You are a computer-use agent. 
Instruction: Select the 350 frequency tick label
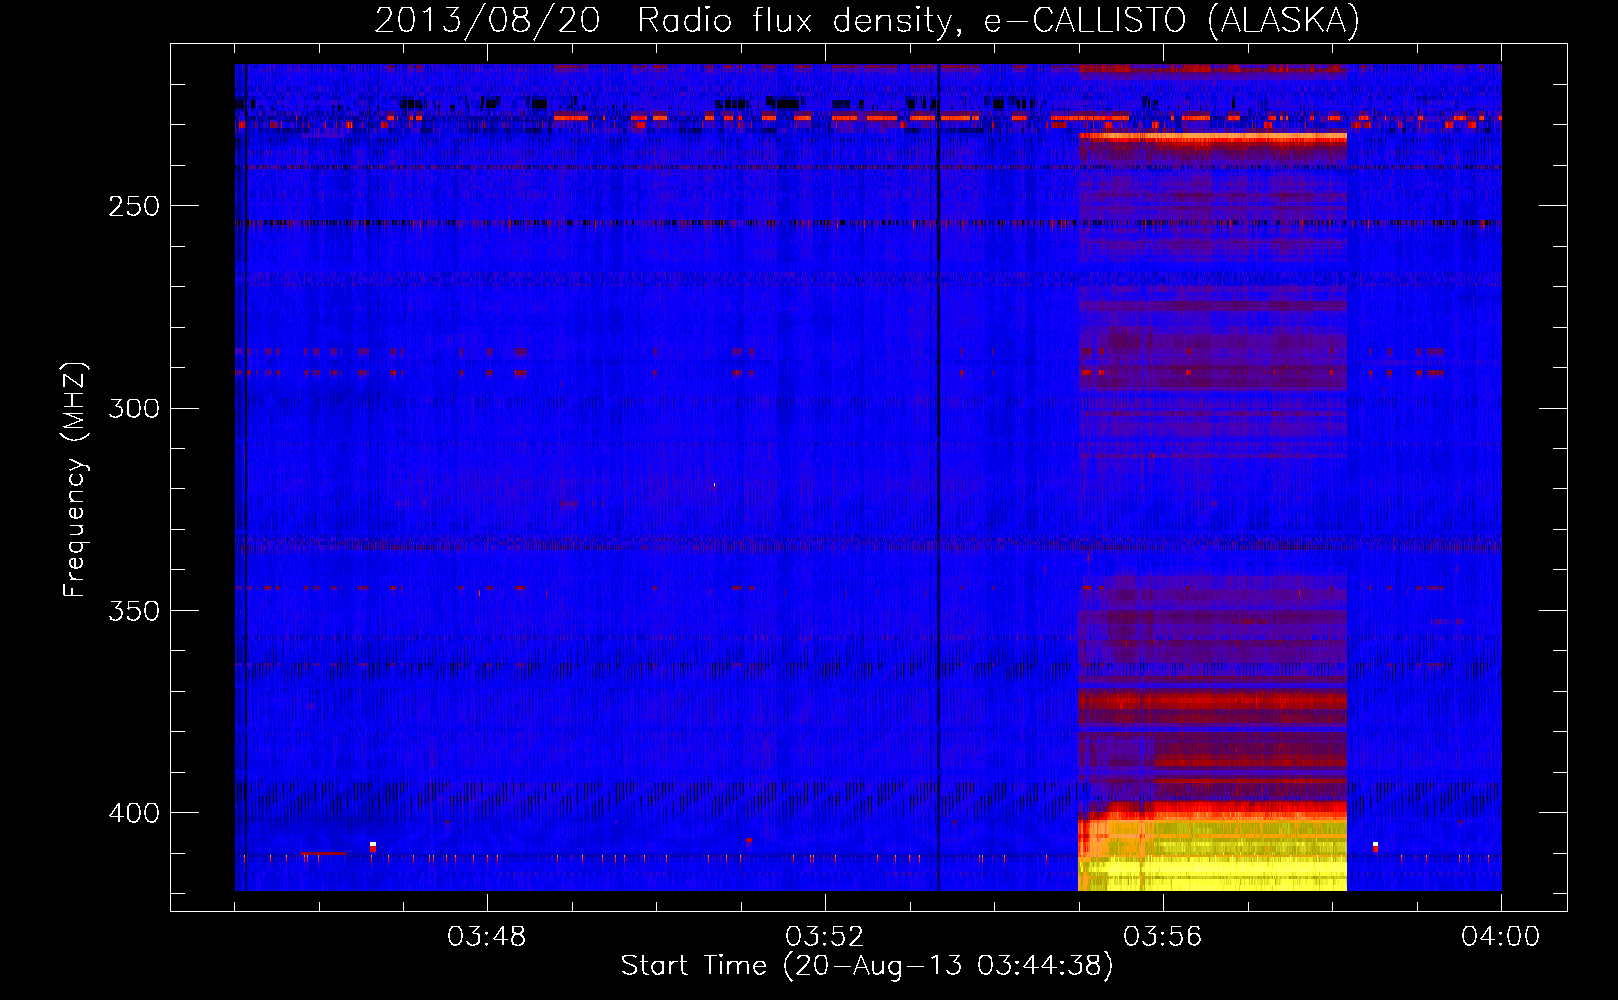[x=134, y=610]
